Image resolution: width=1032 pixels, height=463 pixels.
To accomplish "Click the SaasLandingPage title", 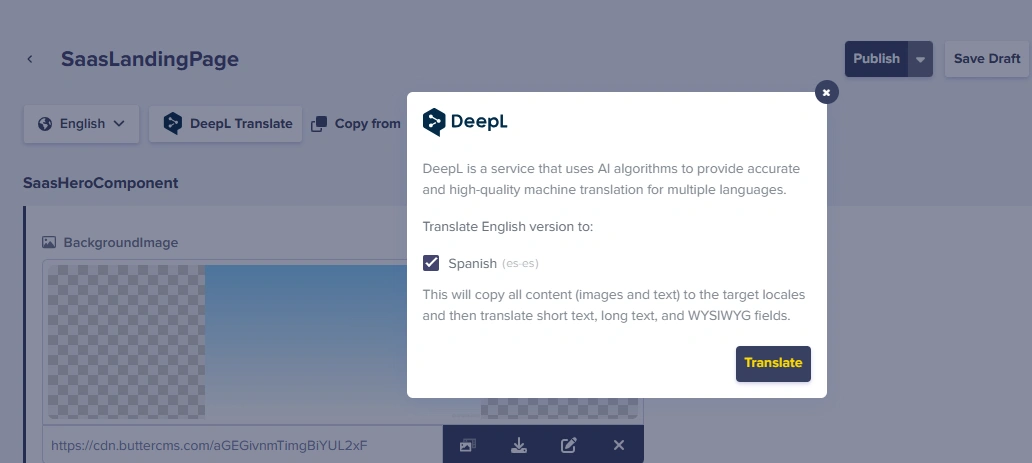I will tap(150, 59).
